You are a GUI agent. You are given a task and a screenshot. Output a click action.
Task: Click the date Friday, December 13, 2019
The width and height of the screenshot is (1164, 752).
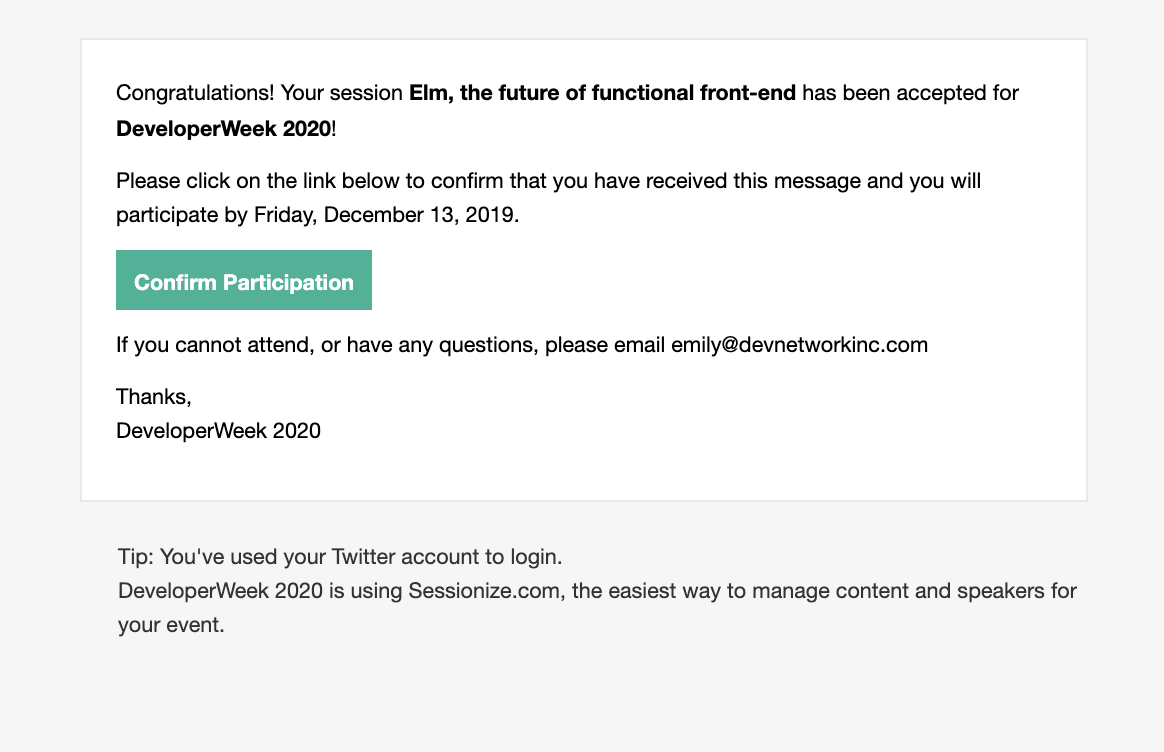click(386, 215)
